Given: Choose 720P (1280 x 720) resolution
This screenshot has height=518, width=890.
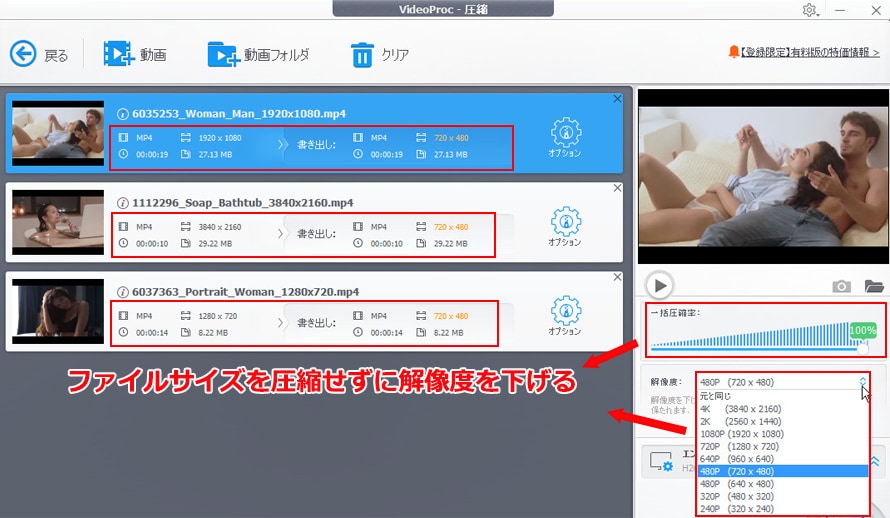Looking at the screenshot, I should [x=783, y=447].
